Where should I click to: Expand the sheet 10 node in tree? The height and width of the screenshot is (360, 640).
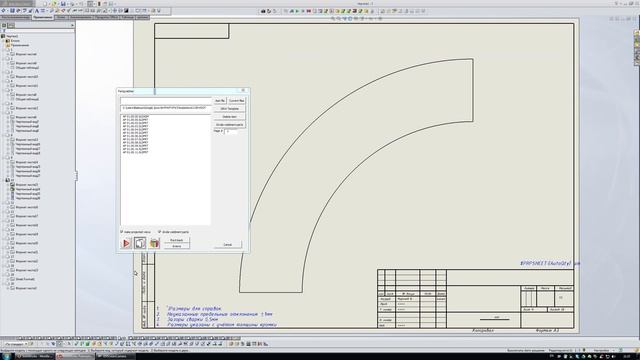tap(7, 180)
